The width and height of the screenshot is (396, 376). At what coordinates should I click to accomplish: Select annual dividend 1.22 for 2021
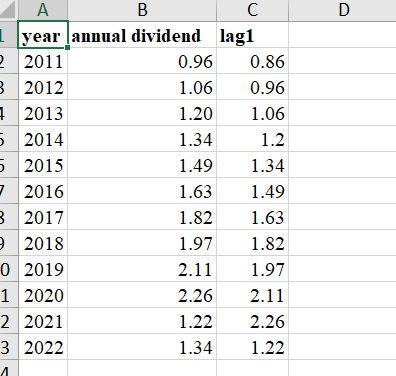point(142,321)
